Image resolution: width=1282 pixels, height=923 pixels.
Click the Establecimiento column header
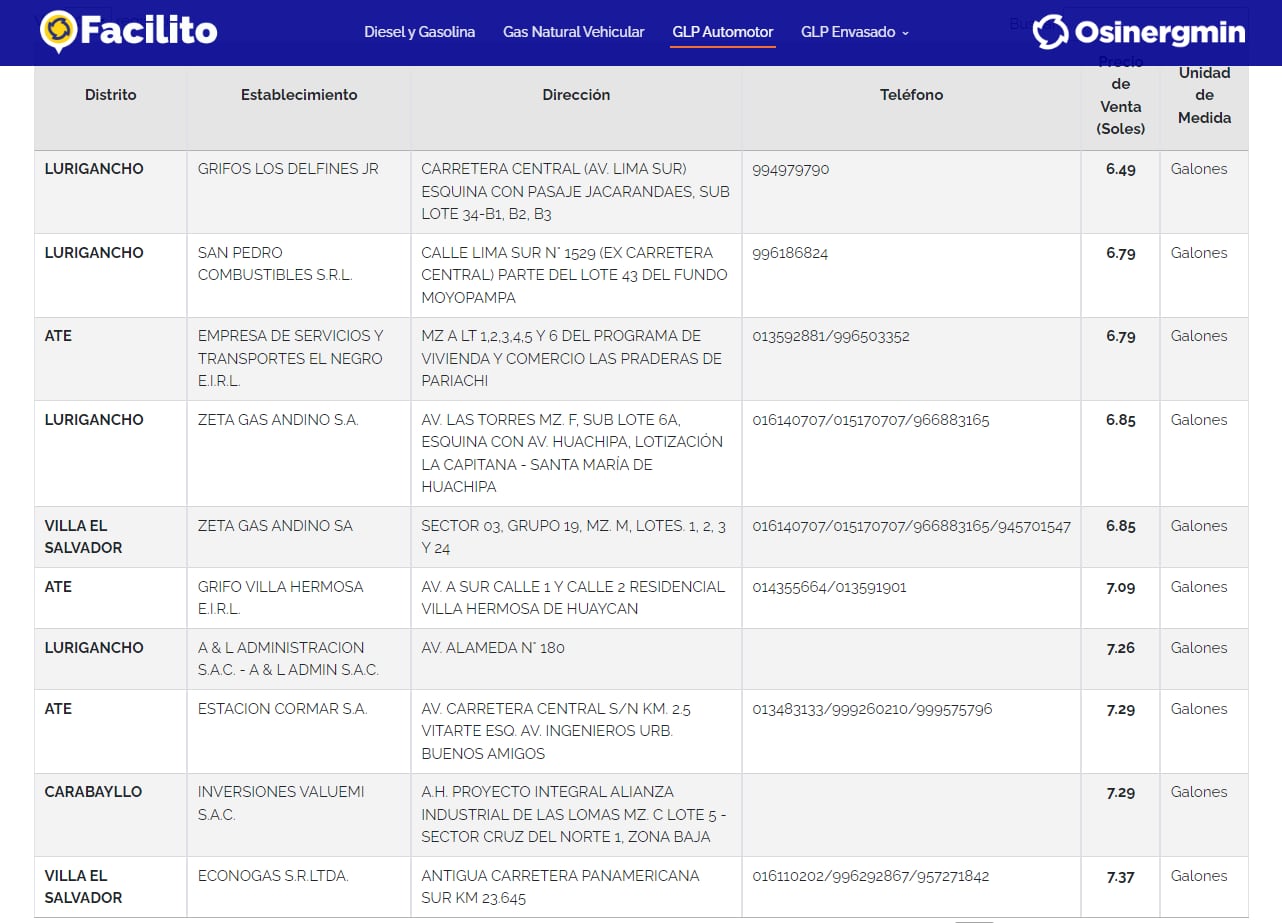[298, 95]
